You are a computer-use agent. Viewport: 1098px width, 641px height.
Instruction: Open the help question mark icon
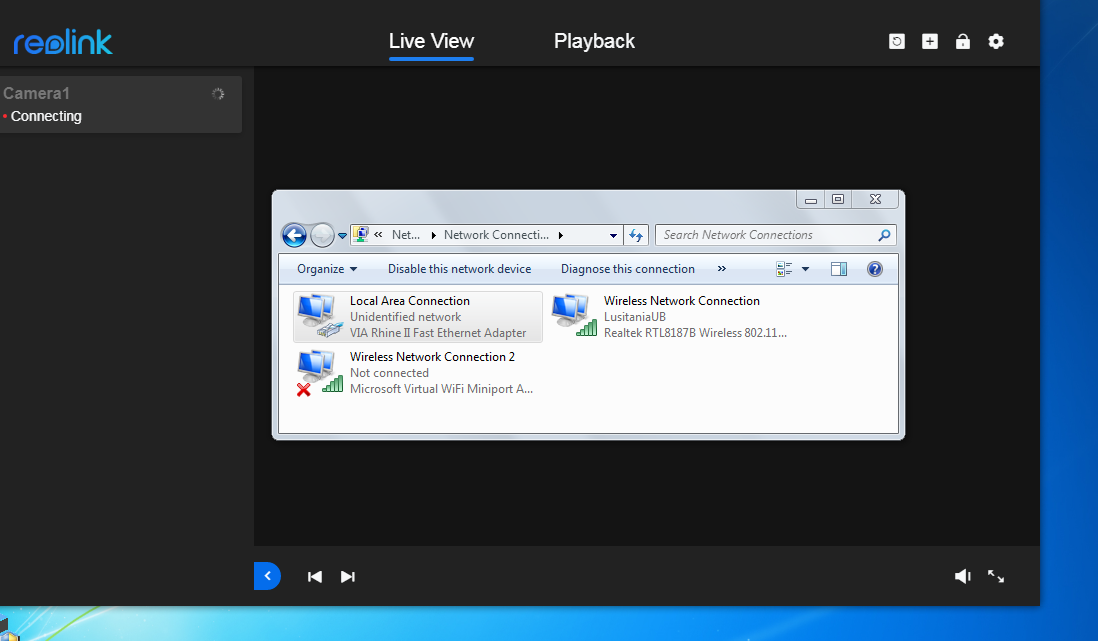pos(875,269)
